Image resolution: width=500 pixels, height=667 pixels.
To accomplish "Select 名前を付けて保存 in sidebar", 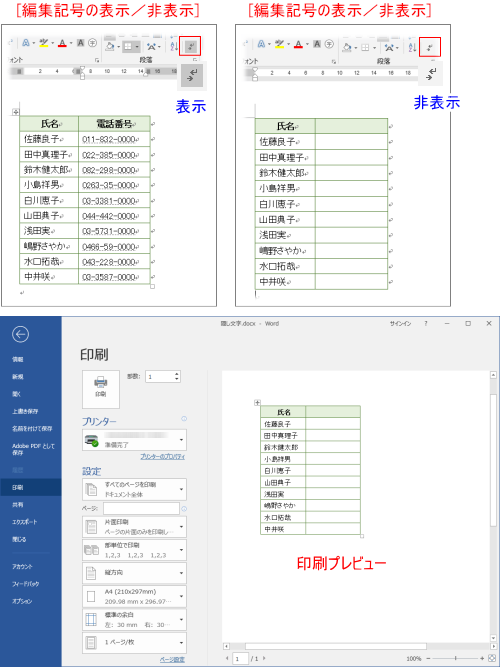I will pos(32,429).
